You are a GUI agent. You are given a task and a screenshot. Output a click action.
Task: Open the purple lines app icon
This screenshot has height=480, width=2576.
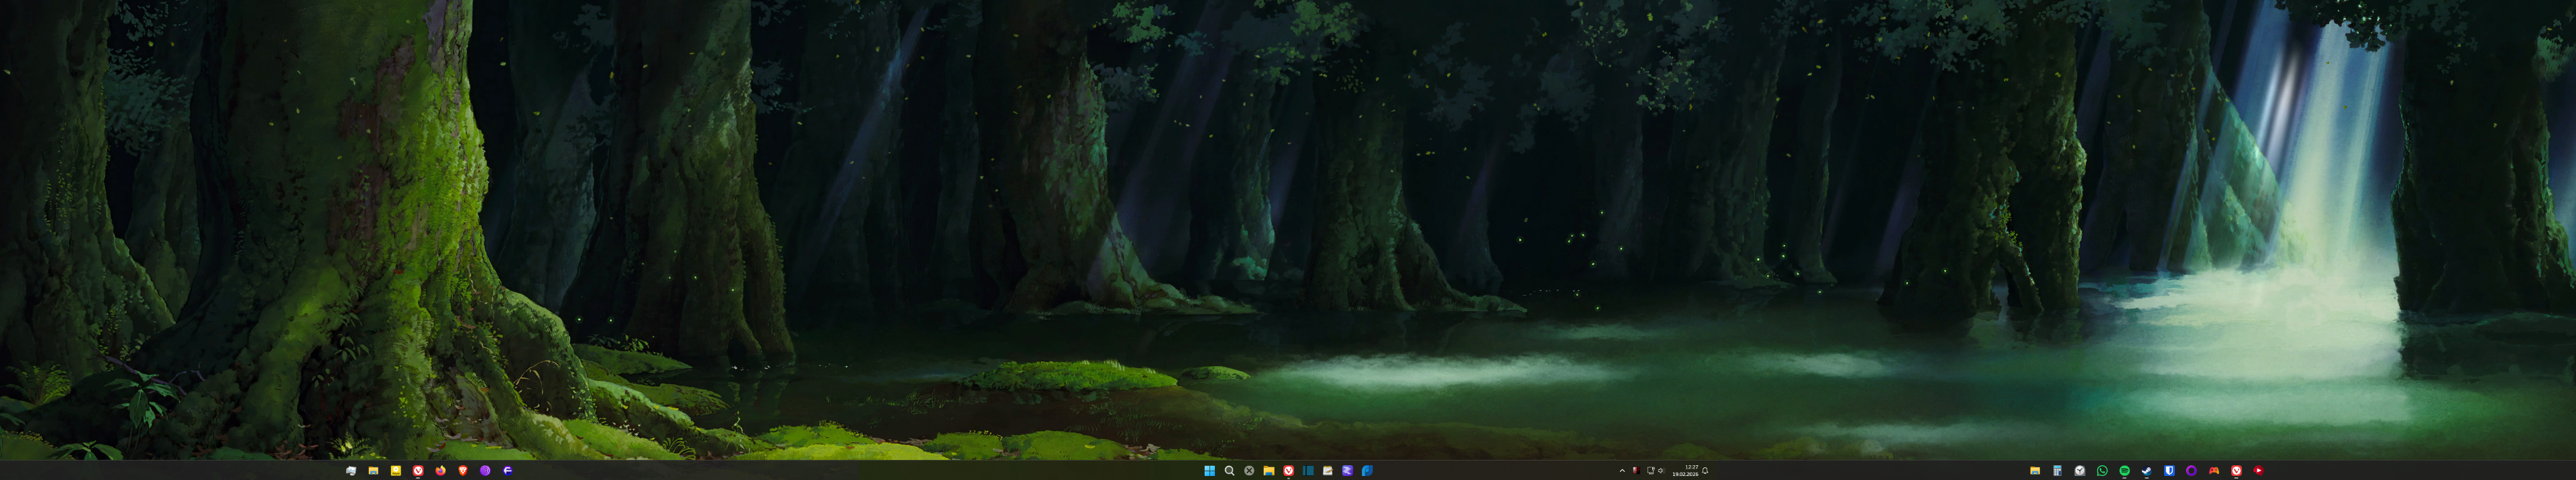coord(1347,470)
